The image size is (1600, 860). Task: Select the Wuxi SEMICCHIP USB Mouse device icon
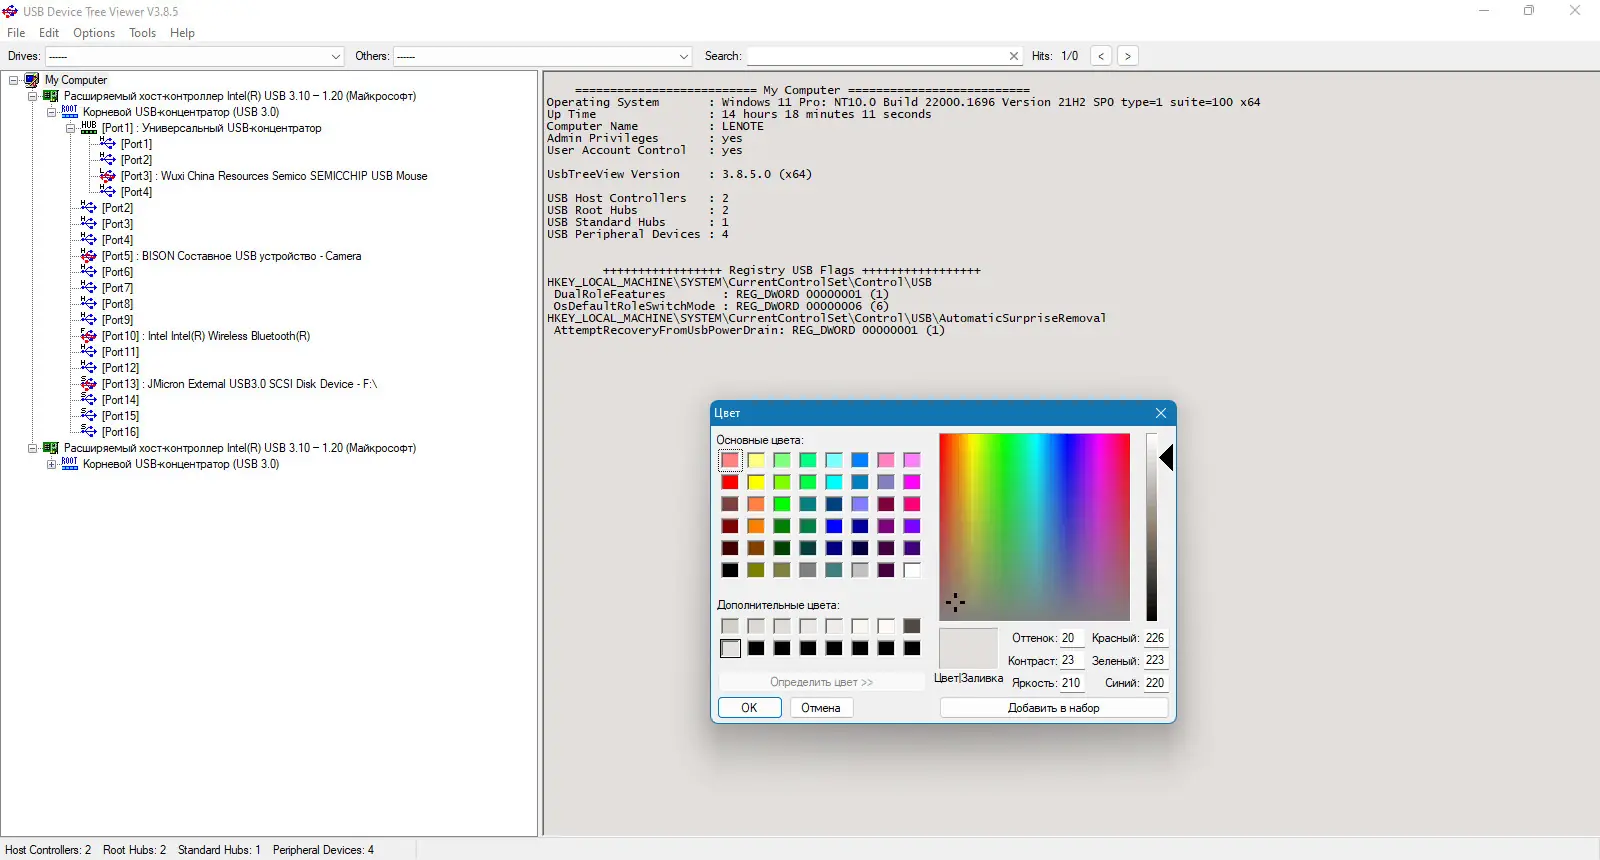tap(108, 176)
